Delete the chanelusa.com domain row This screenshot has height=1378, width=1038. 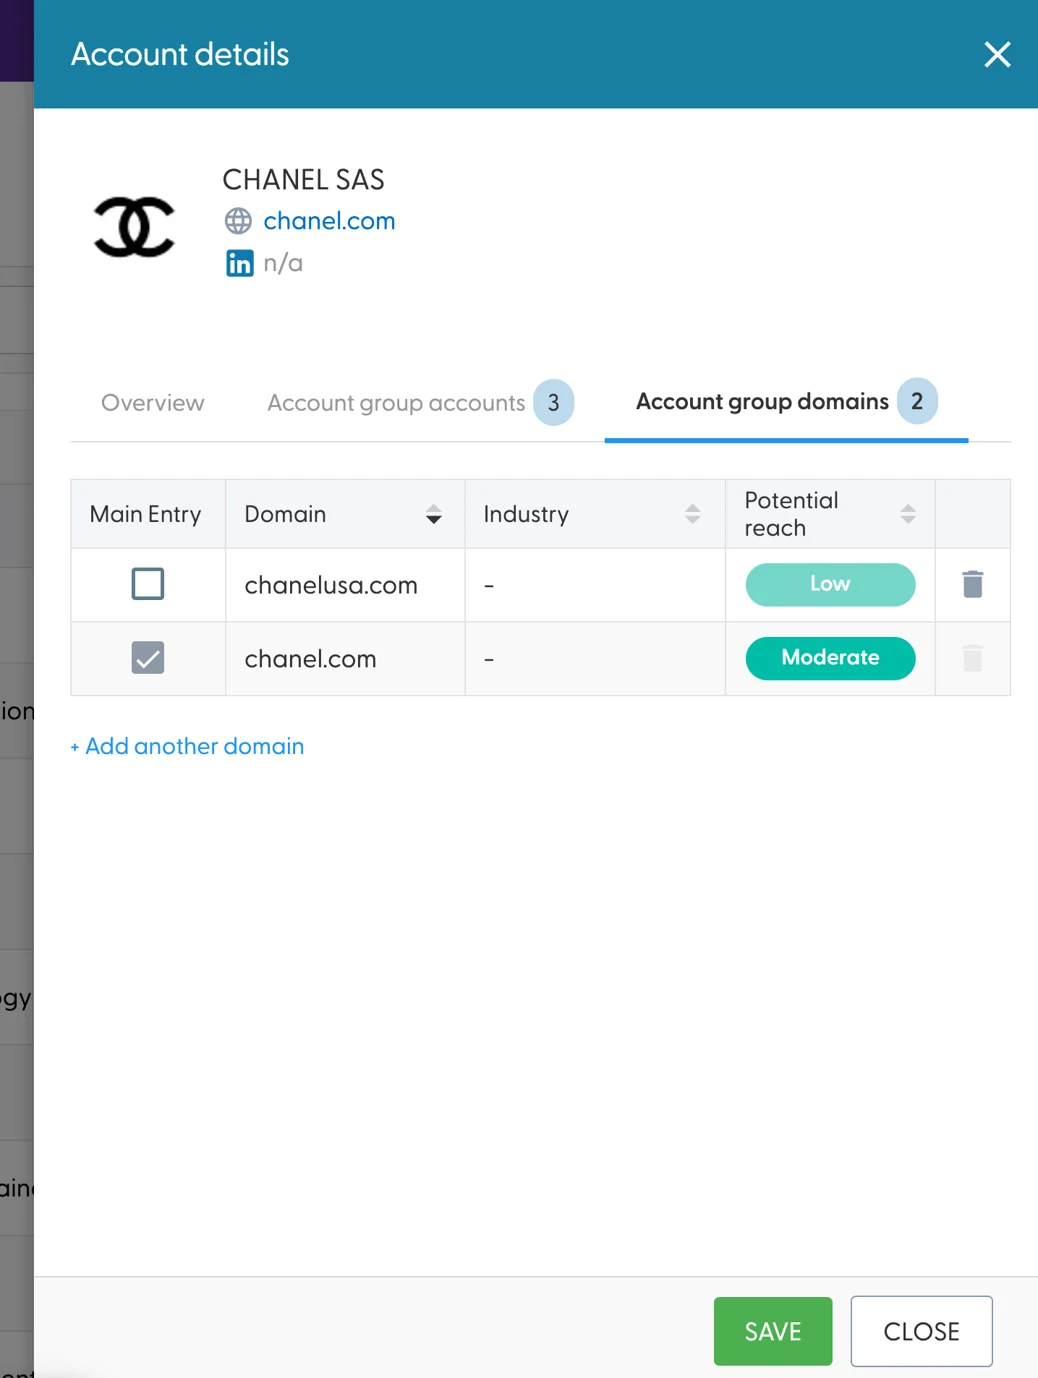[x=973, y=584]
